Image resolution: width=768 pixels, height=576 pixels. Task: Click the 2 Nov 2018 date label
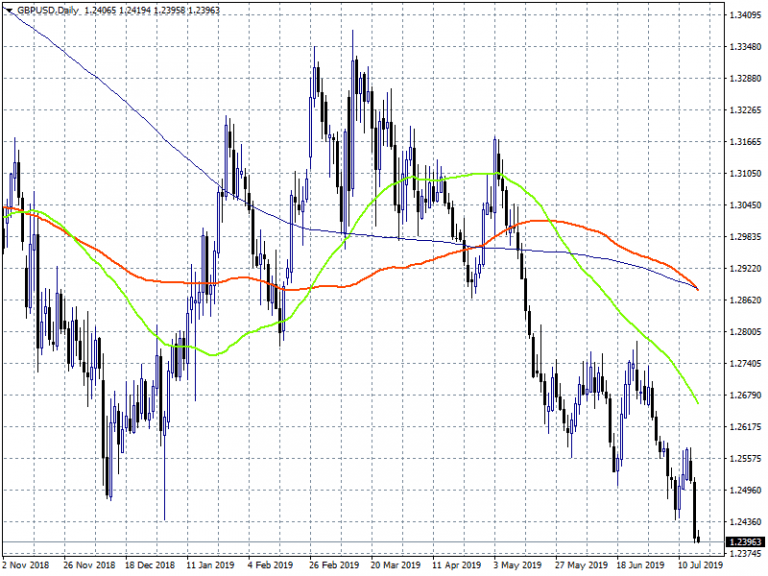pos(27,564)
